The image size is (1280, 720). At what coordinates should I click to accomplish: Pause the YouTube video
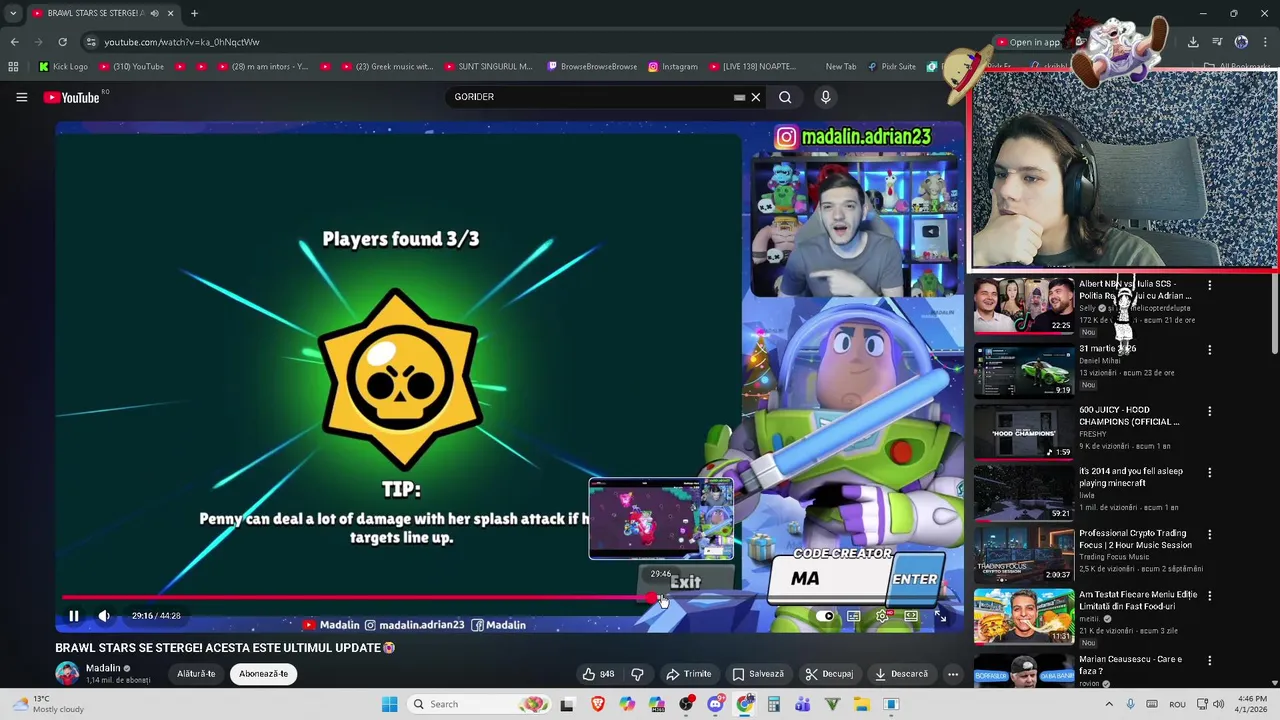(x=73, y=616)
